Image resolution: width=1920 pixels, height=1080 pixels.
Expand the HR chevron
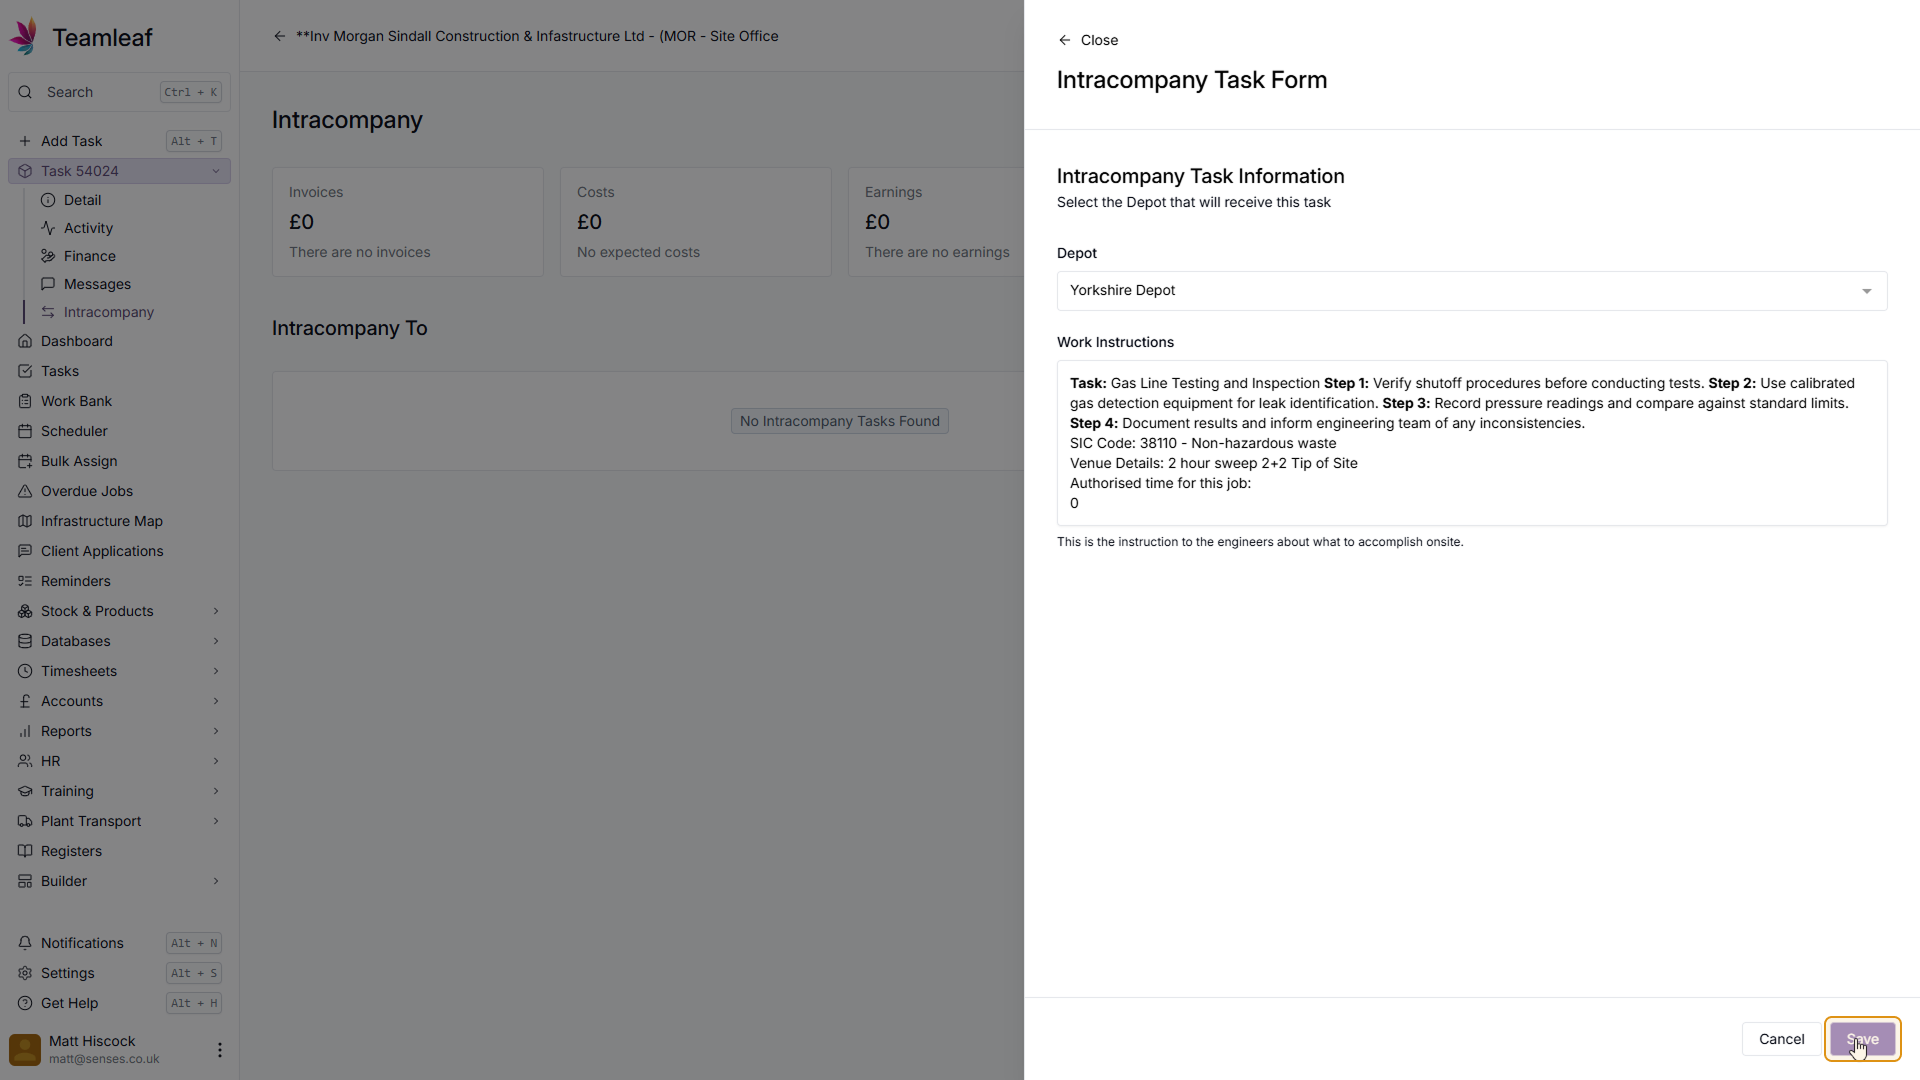coord(216,761)
